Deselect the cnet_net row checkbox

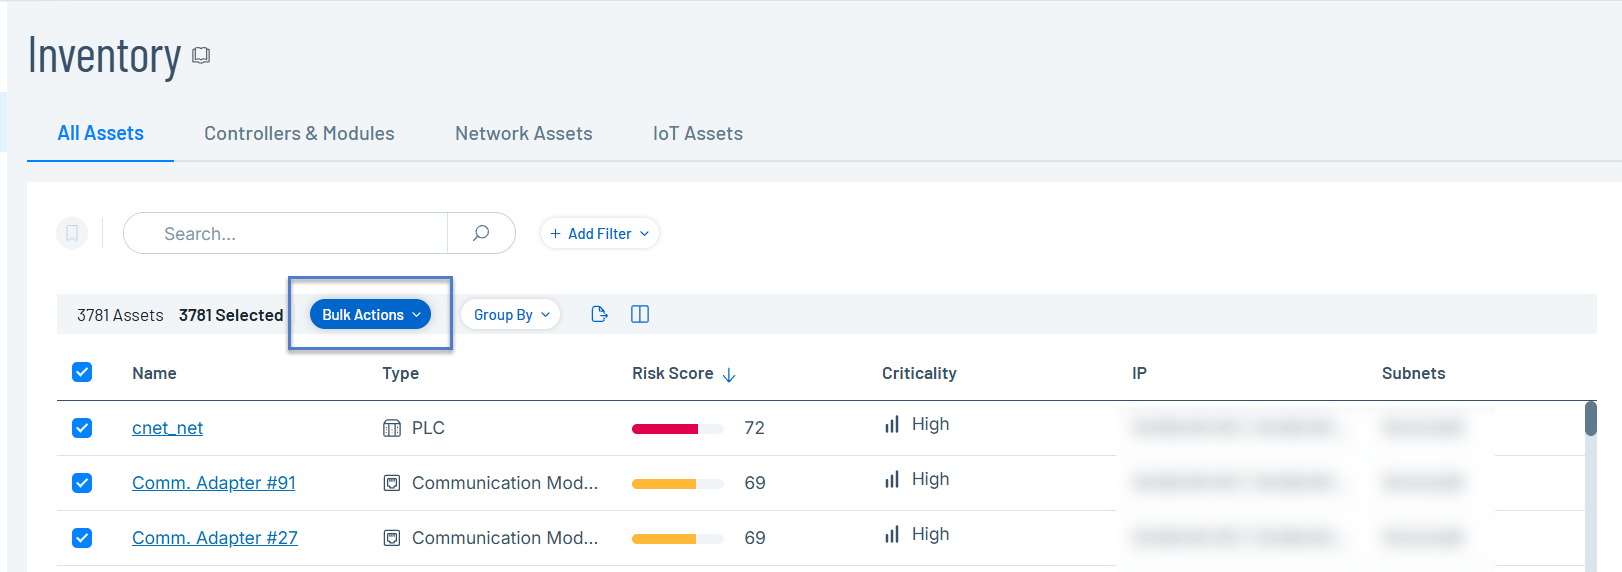82,428
